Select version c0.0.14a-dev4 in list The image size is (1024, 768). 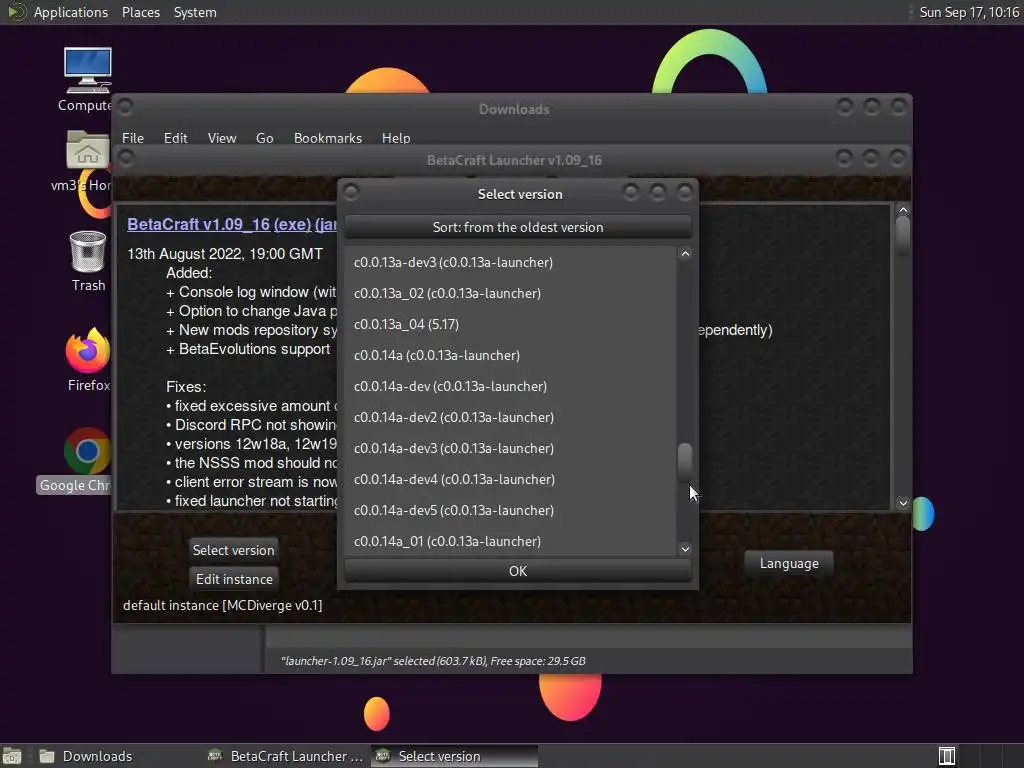tap(511, 479)
